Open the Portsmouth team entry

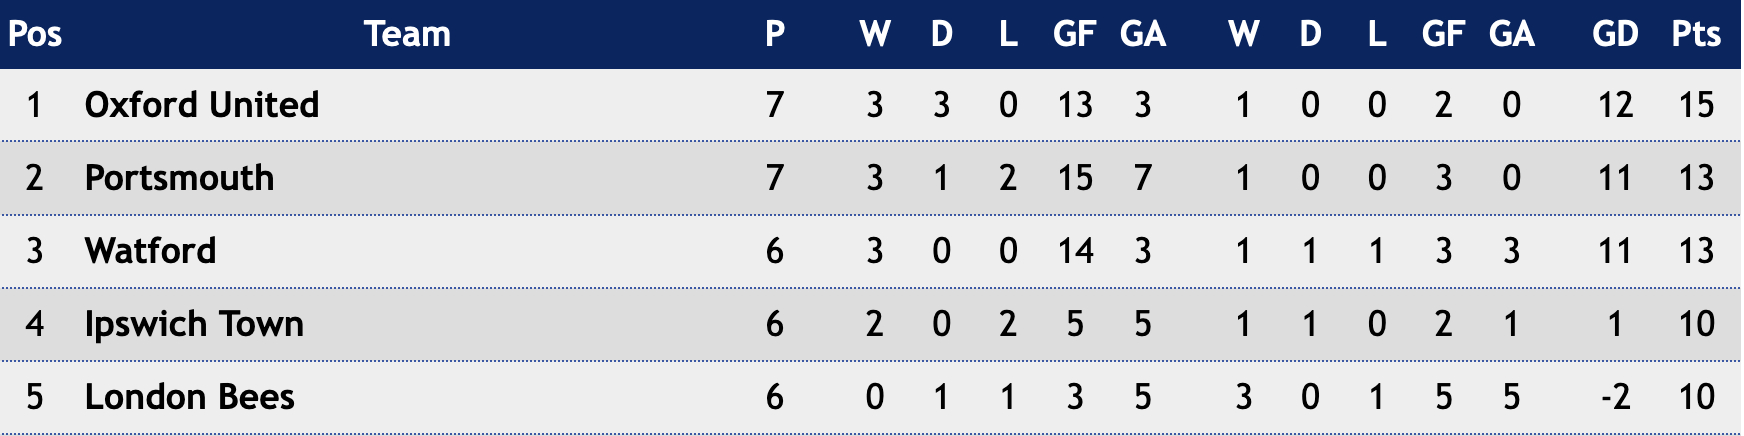coord(179,178)
